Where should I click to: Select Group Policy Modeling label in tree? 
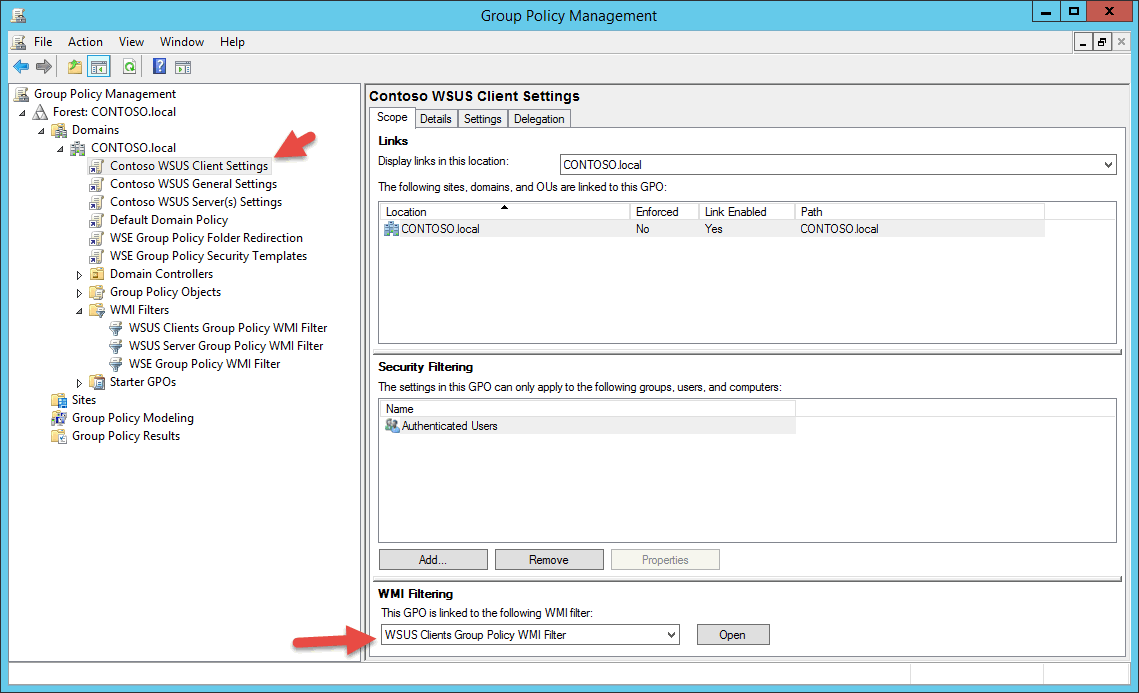click(133, 418)
